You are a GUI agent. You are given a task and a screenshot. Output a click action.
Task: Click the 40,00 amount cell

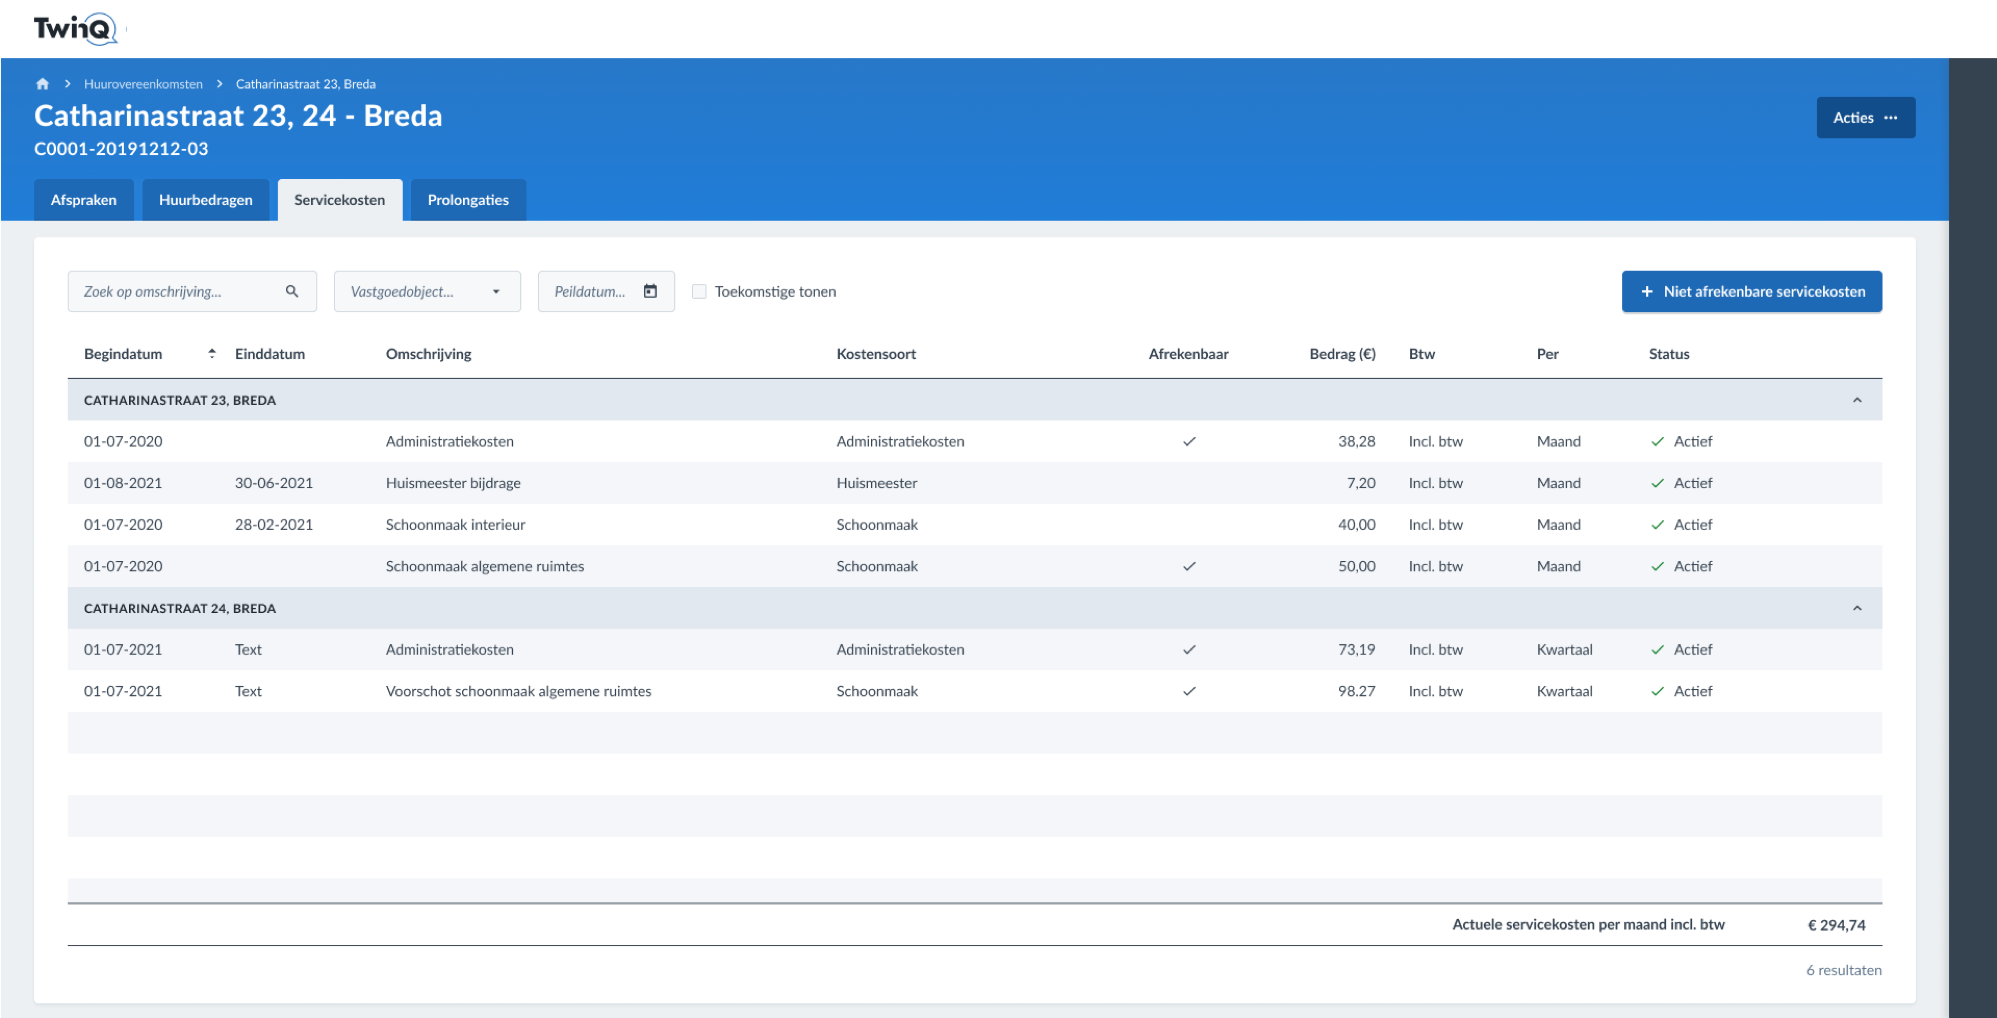click(1357, 524)
